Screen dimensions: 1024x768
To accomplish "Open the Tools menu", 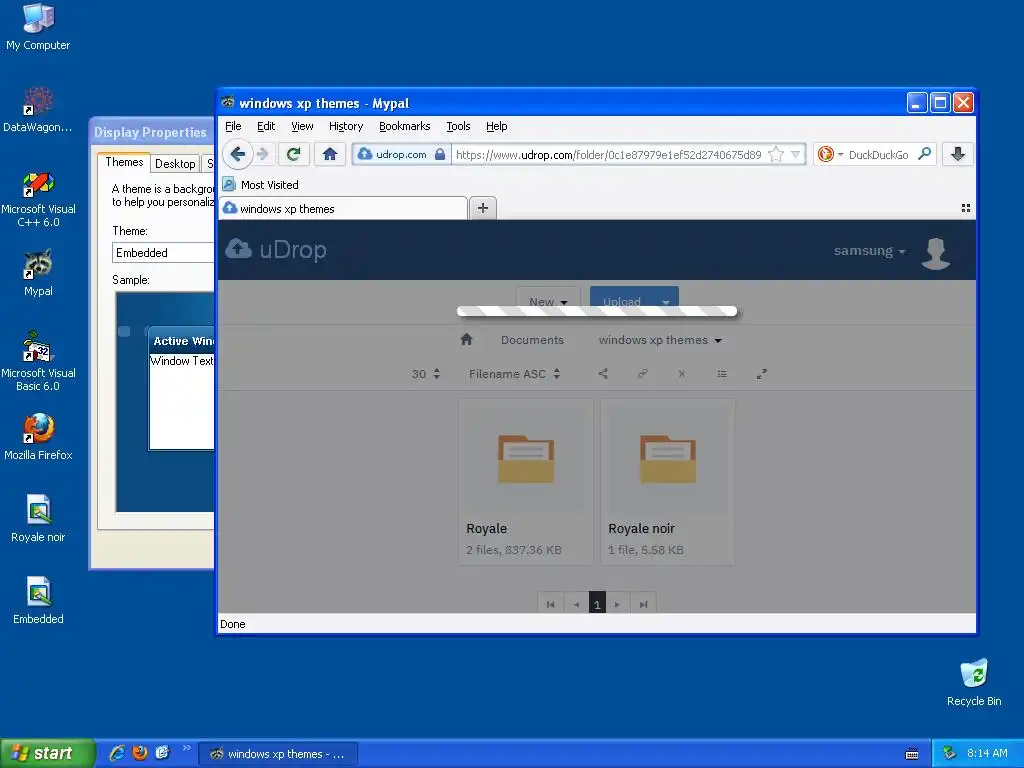I will coord(458,126).
